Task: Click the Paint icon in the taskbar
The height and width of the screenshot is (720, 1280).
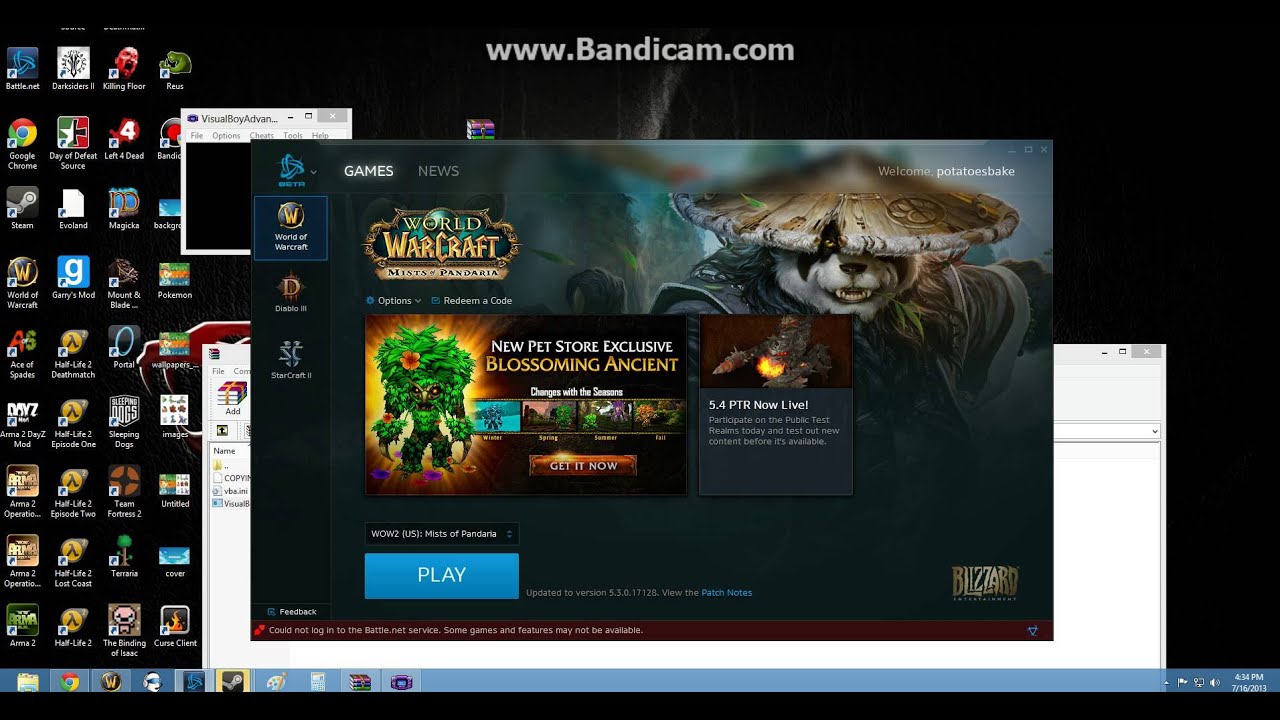Action: pos(276,682)
